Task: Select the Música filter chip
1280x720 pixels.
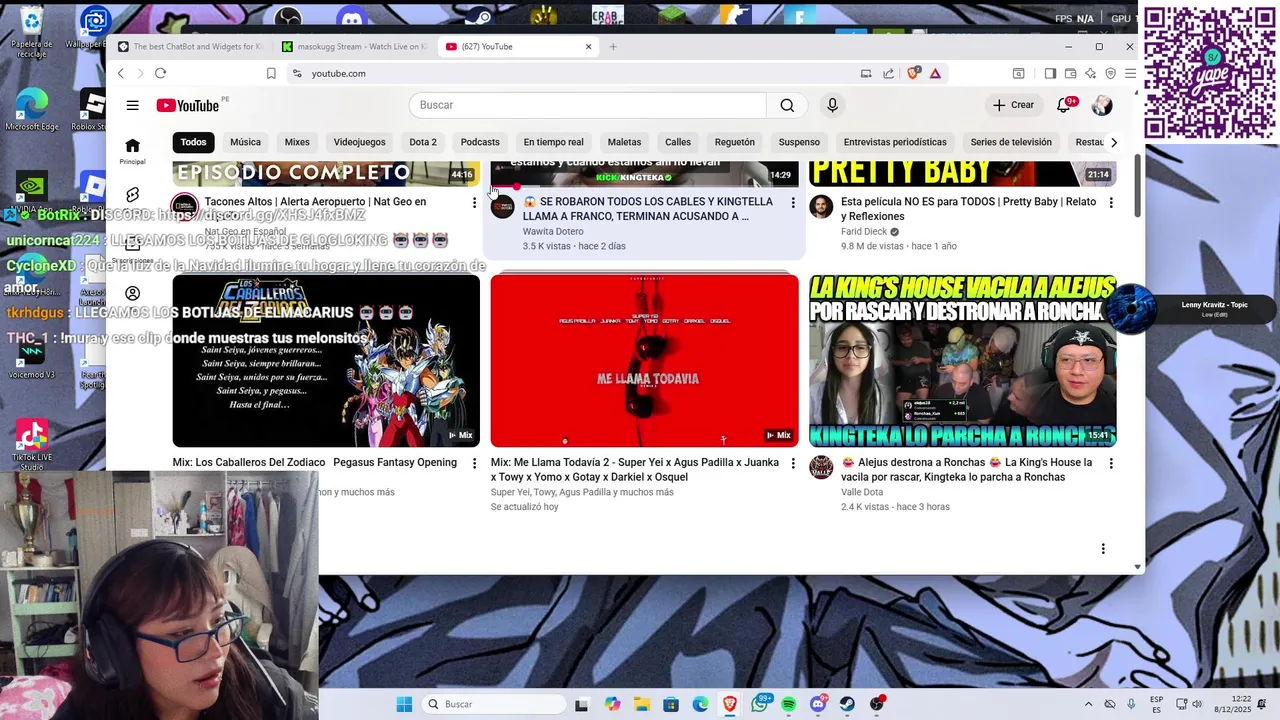Action: tap(245, 142)
